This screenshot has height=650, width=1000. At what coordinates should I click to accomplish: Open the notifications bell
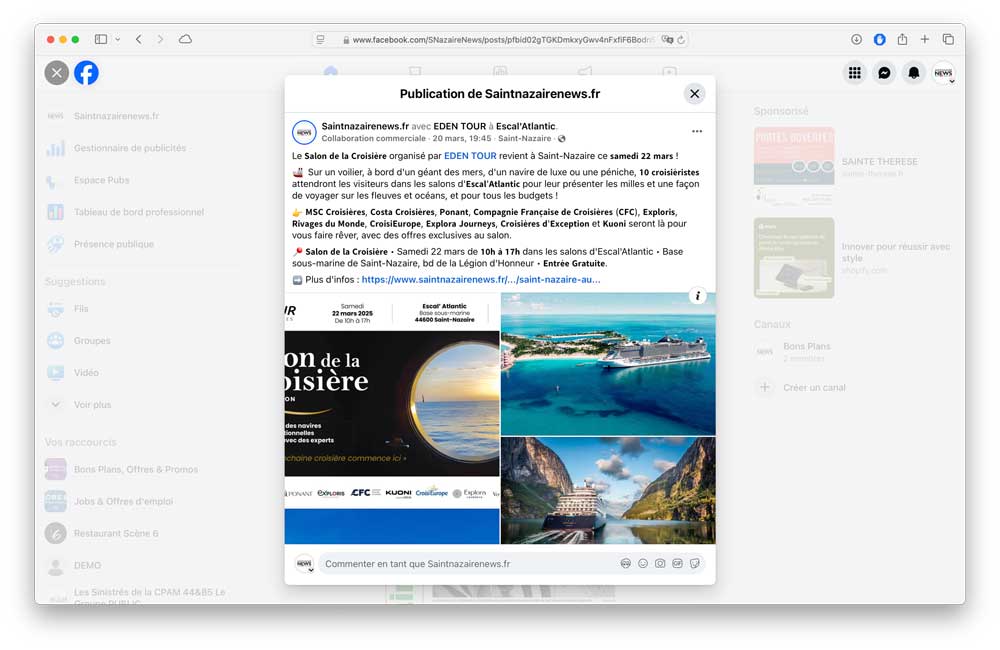pyautogui.click(x=913, y=73)
